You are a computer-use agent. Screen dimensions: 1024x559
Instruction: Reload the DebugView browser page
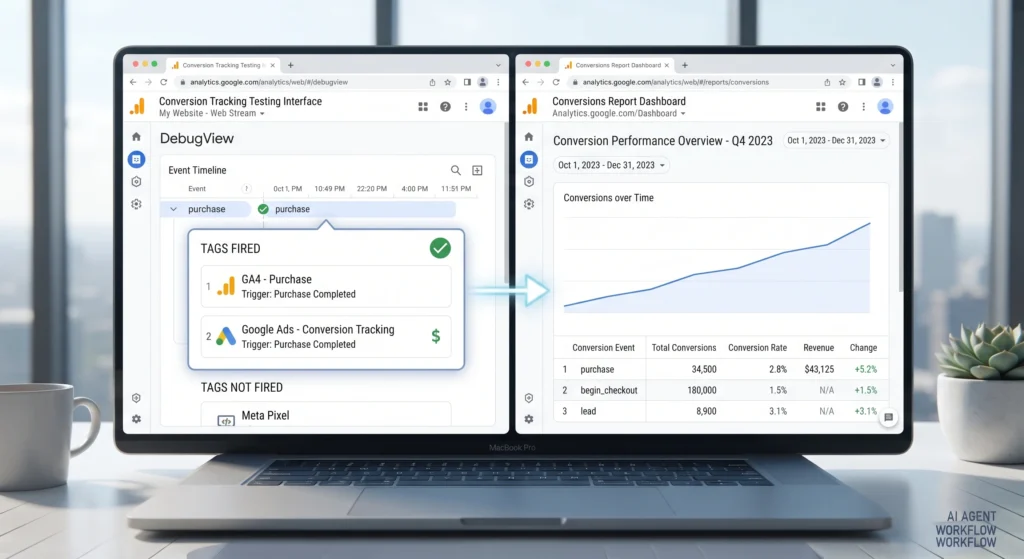[x=163, y=82]
